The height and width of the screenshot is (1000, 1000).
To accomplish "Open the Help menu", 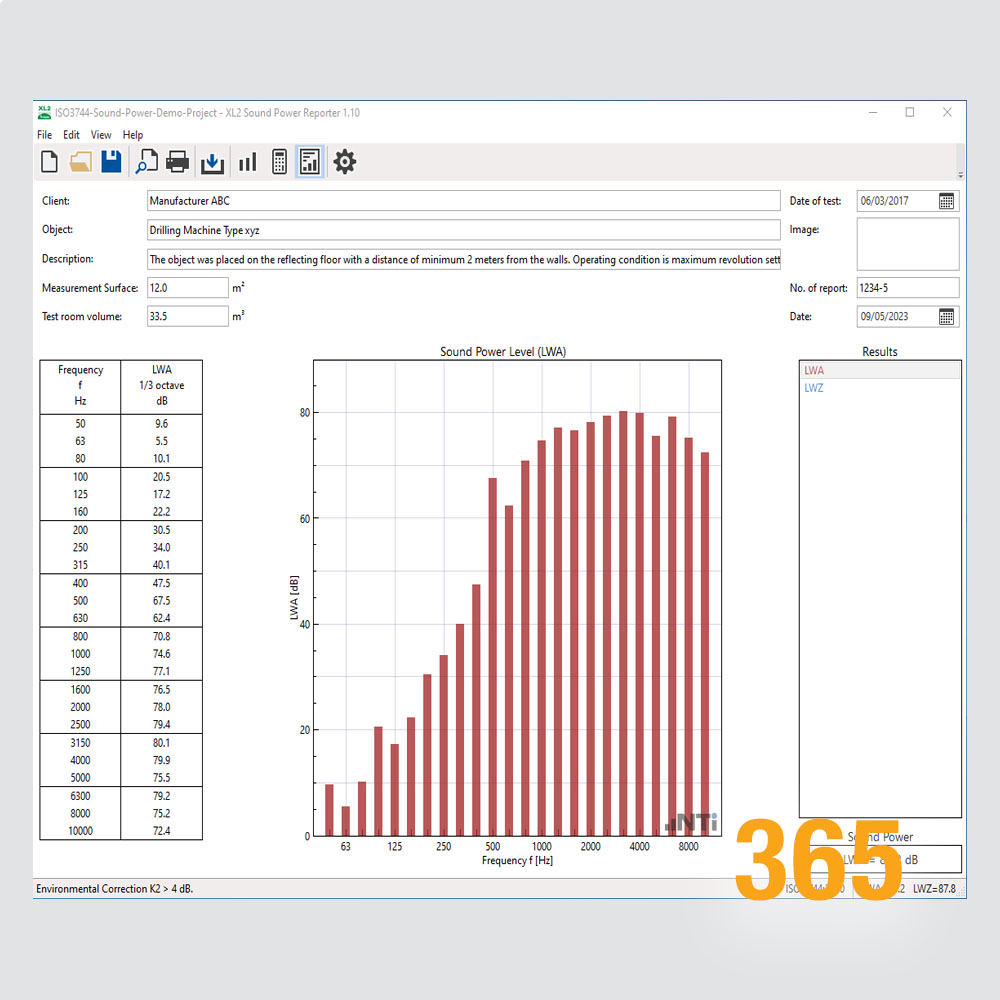I will coord(132,134).
